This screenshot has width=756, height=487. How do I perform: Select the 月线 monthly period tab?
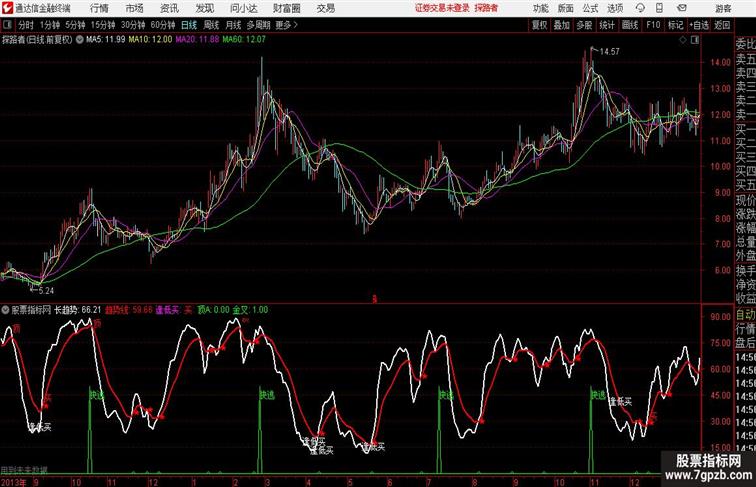(233, 25)
